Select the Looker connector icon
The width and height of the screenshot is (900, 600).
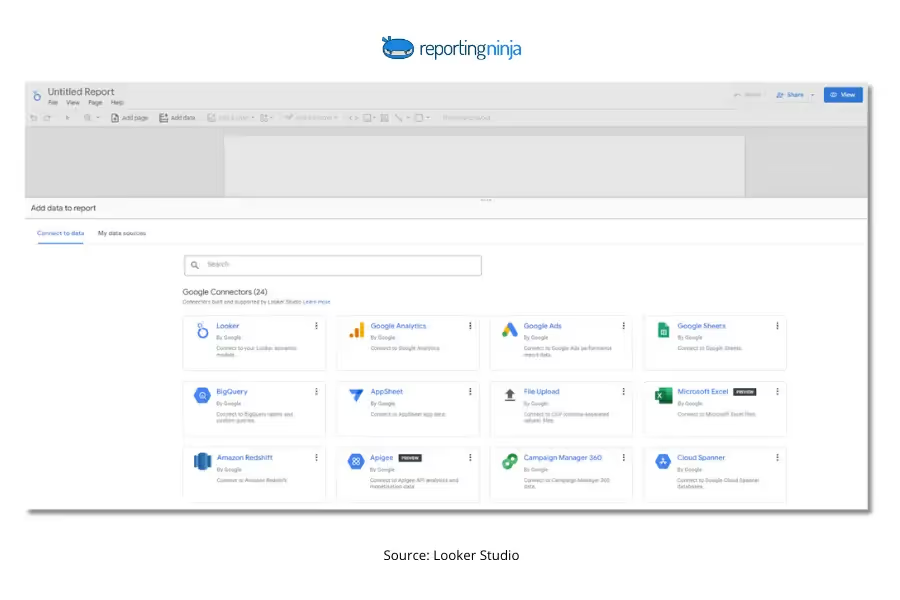tap(202, 330)
